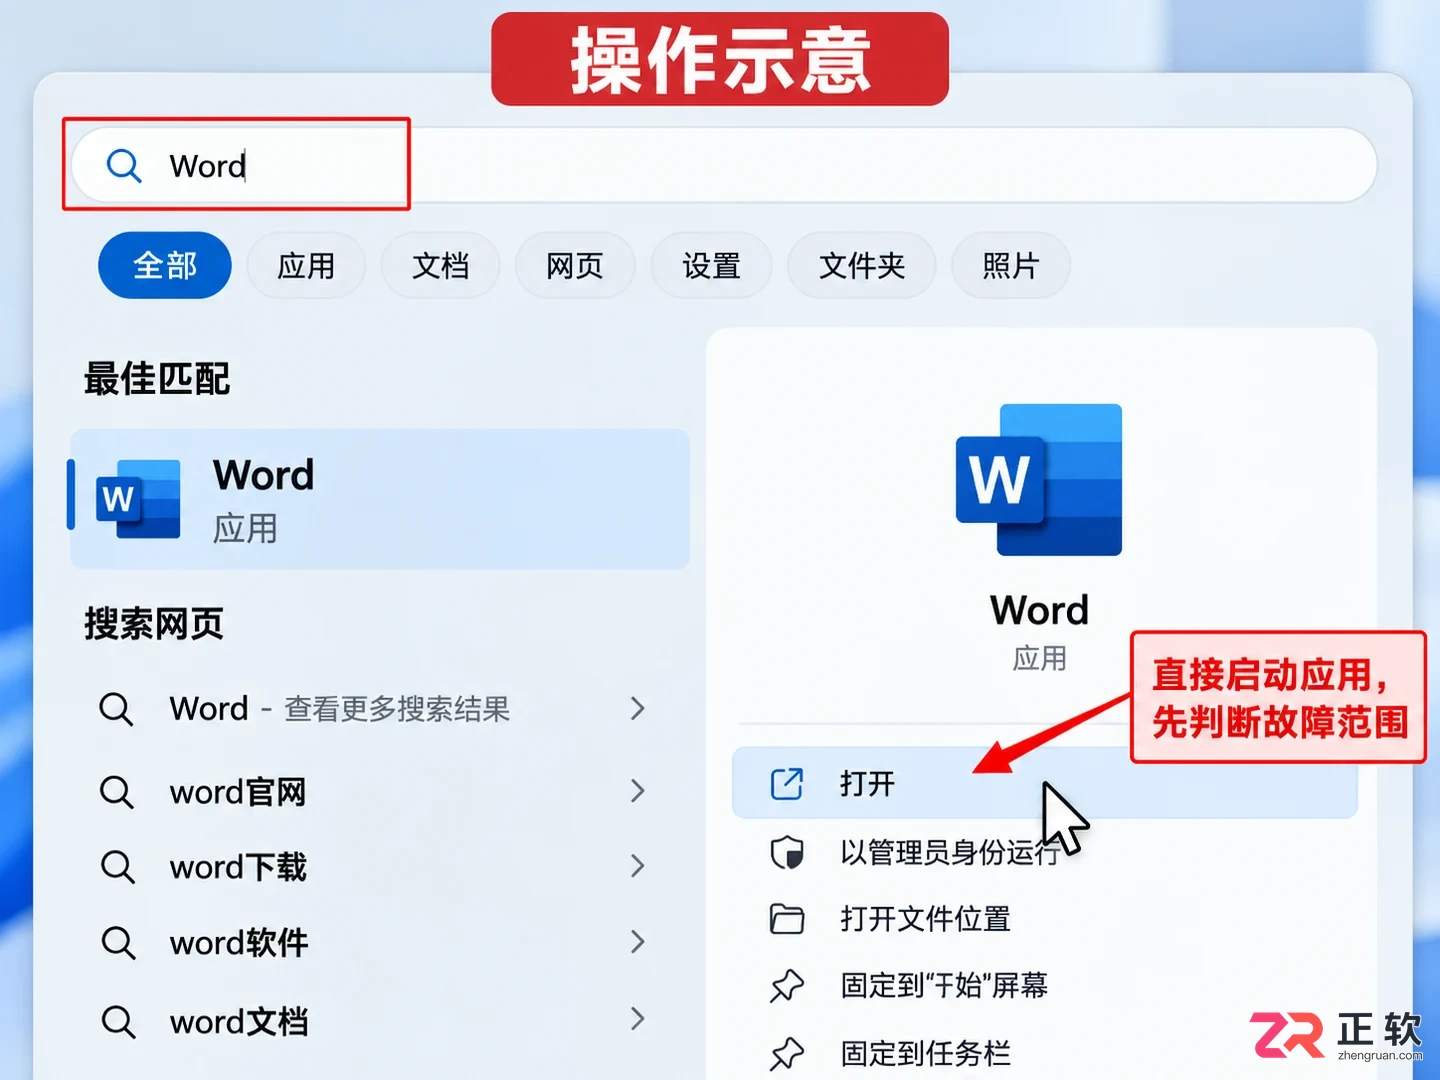Open the word官网 web suggestion
1440x1080 pixels.
(x=375, y=792)
